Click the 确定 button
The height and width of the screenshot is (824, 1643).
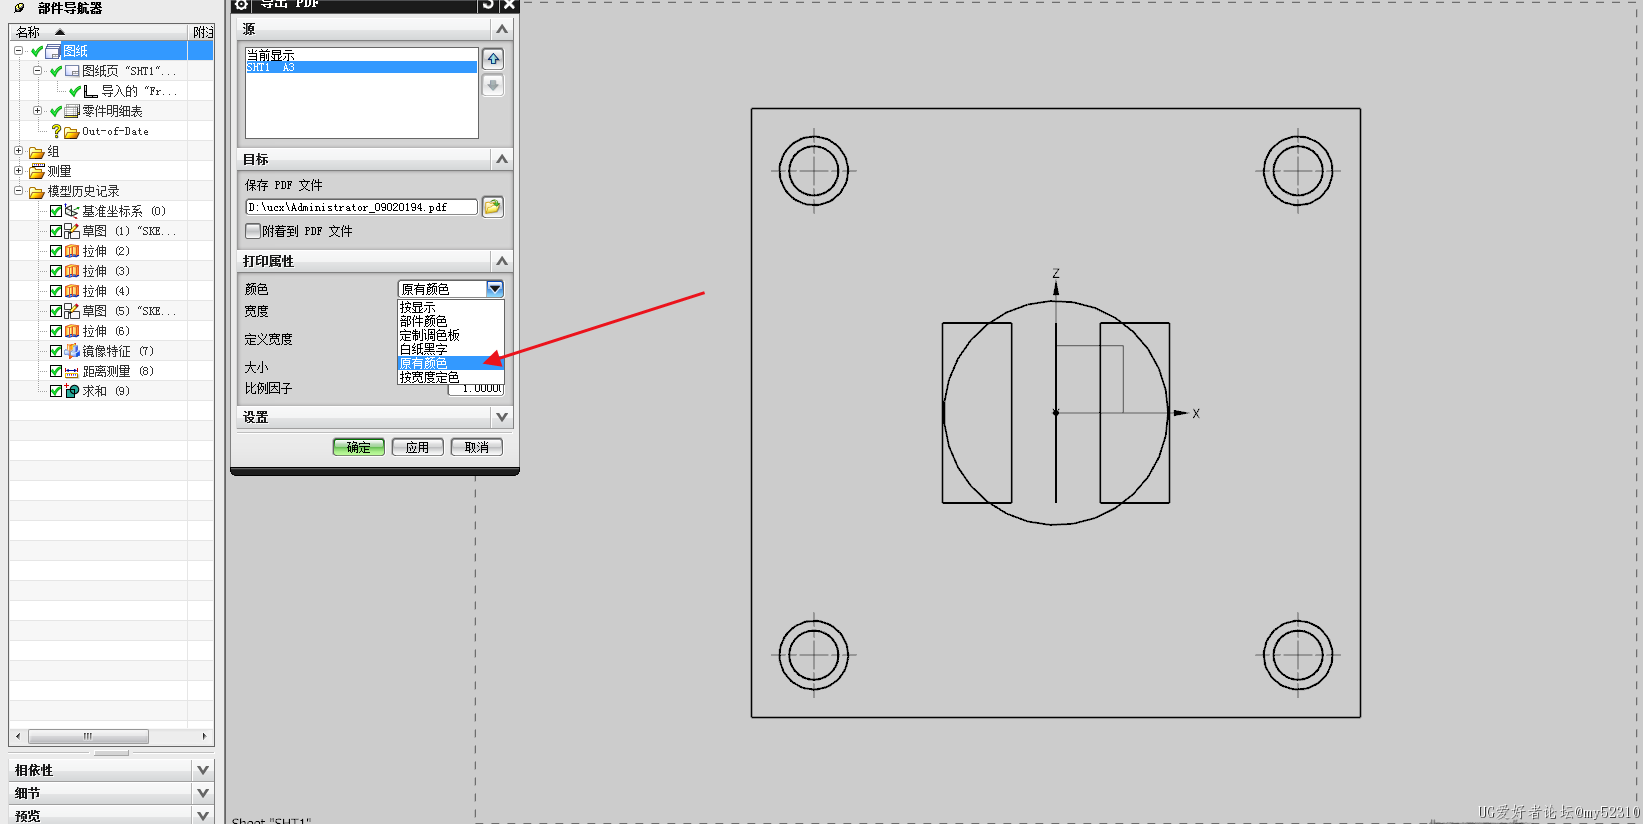coord(359,447)
